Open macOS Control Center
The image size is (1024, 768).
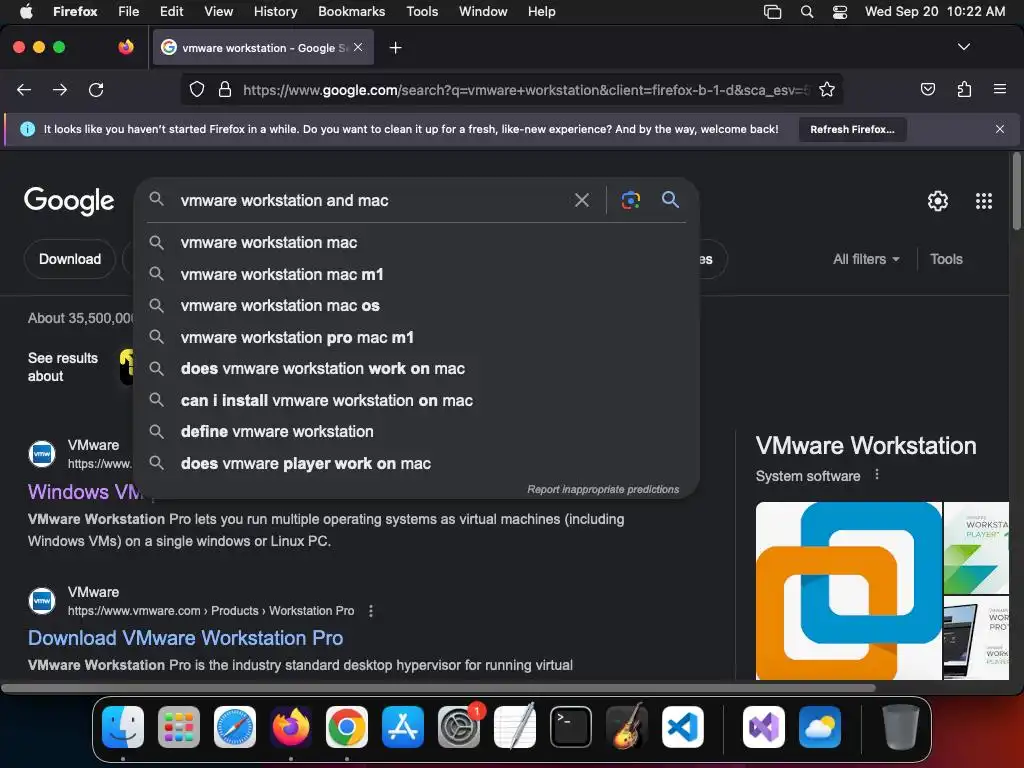pos(840,12)
